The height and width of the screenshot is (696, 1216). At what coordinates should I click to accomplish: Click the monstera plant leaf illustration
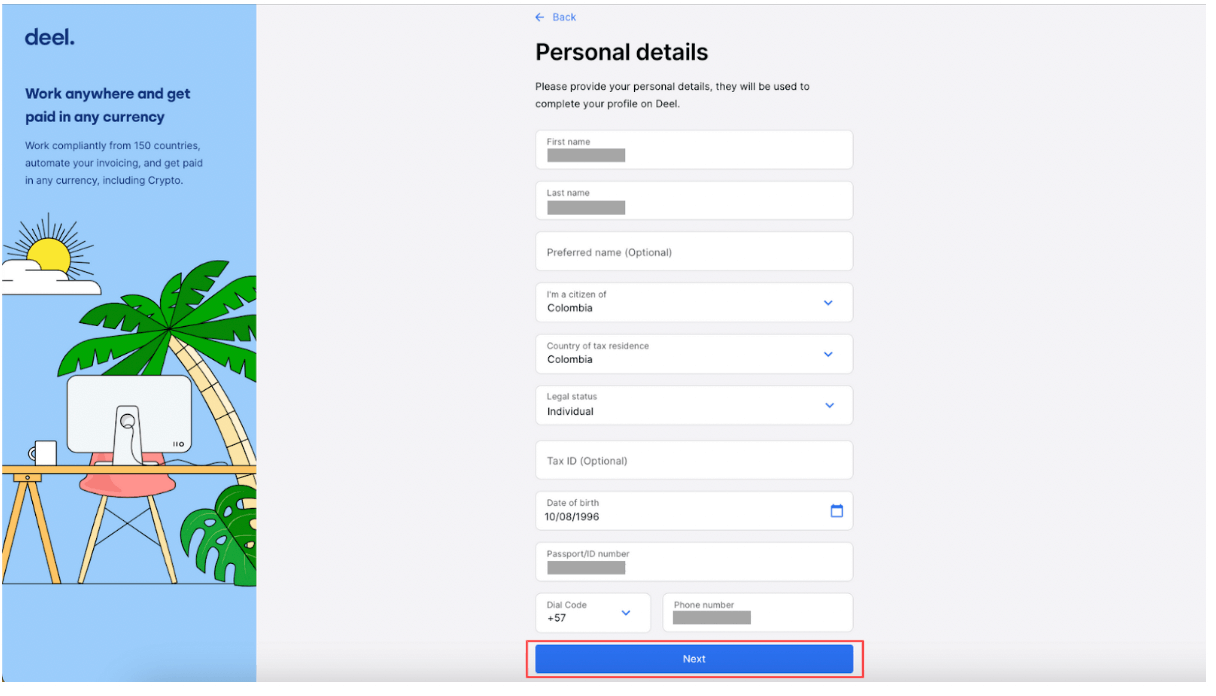point(225,540)
